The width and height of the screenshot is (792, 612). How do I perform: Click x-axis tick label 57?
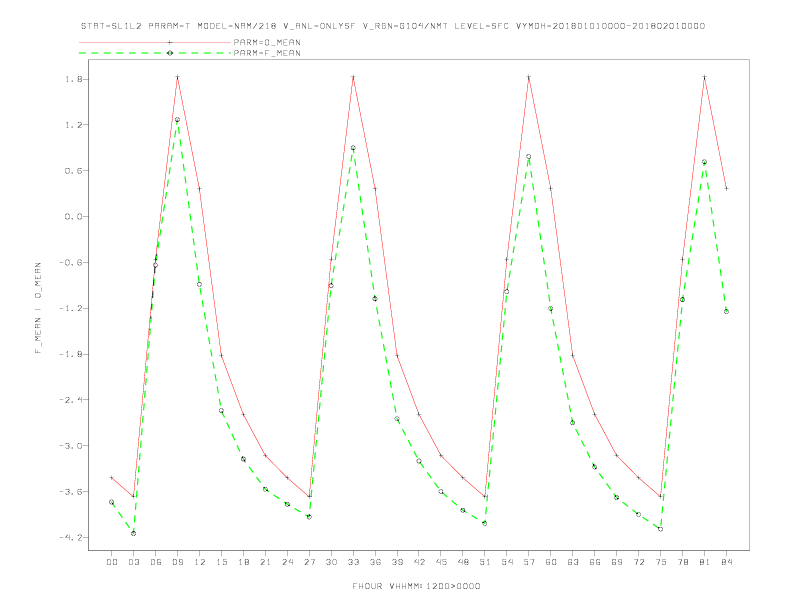(529, 562)
